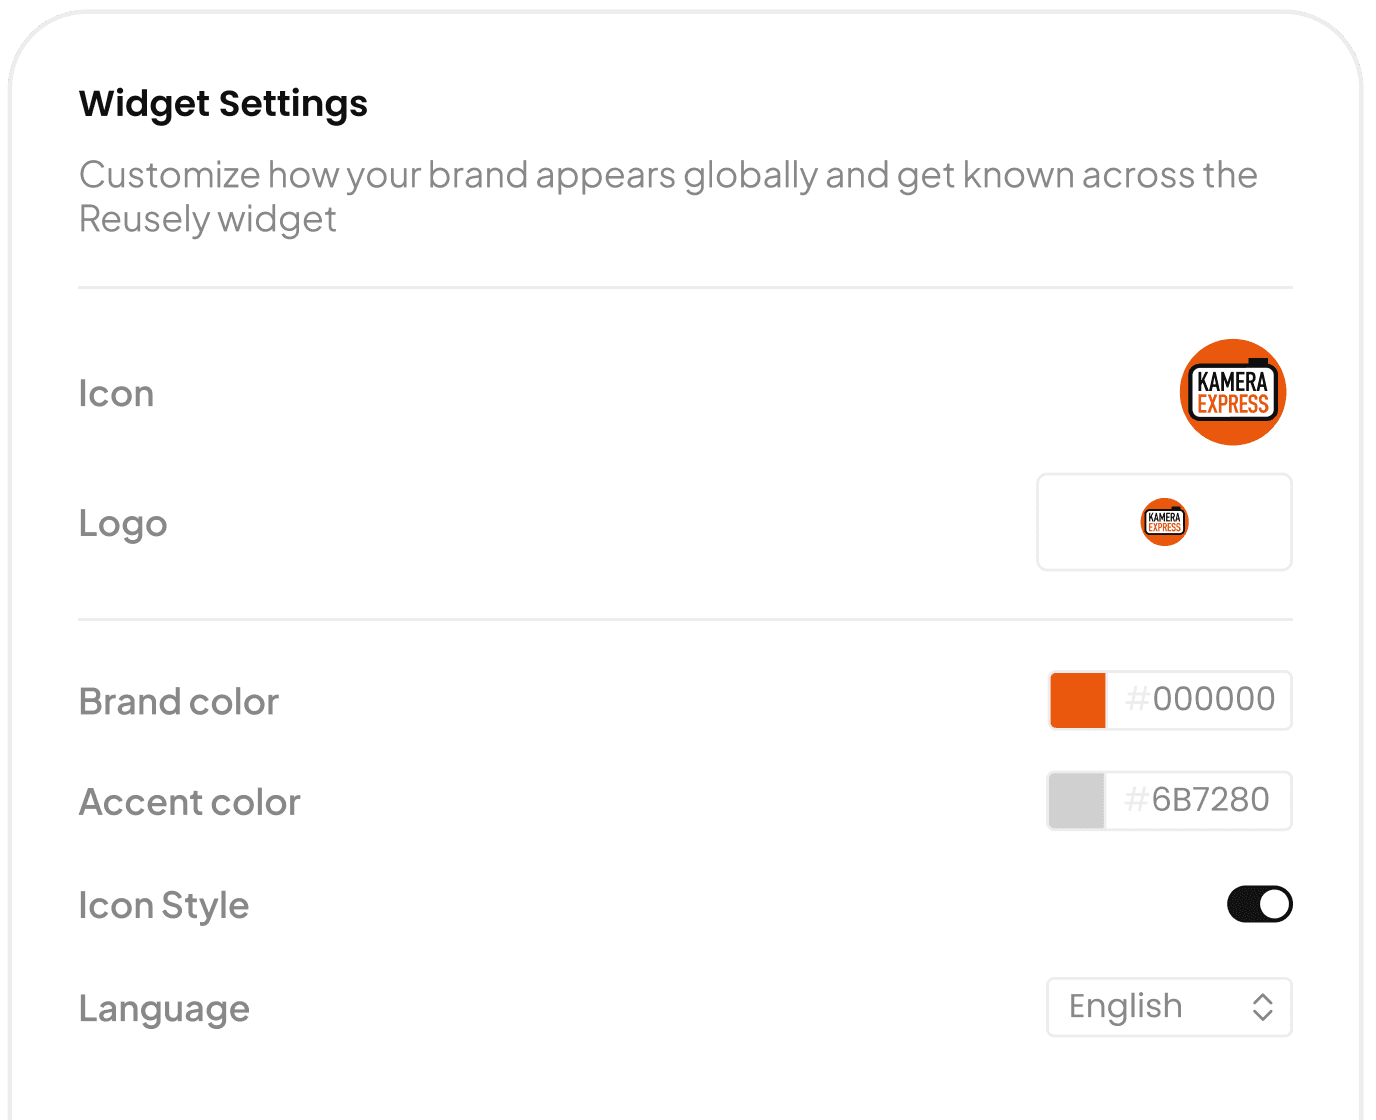Open the Language dropdown

coord(1170,1007)
